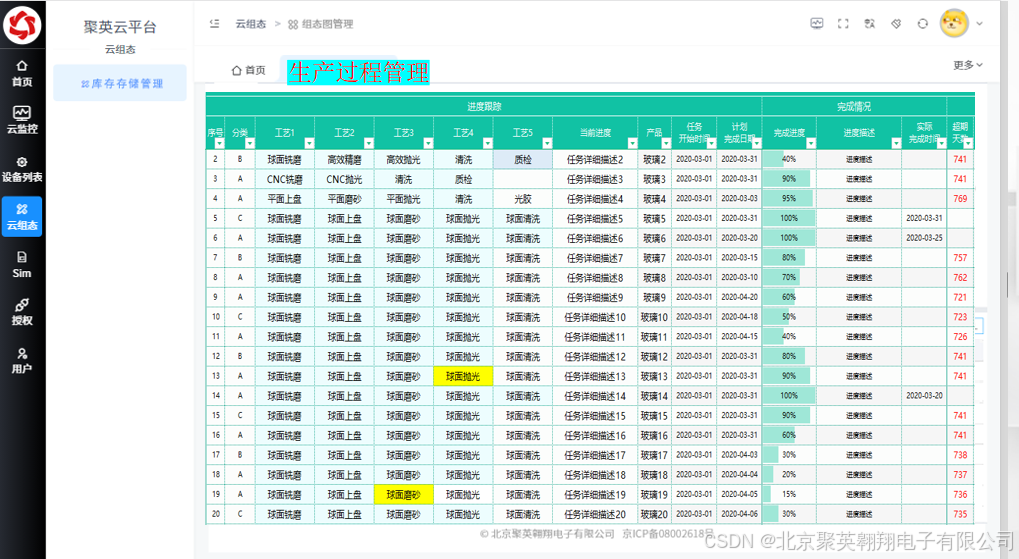Switch to the 首页 tab
The width and height of the screenshot is (1019, 559).
[x=249, y=70]
